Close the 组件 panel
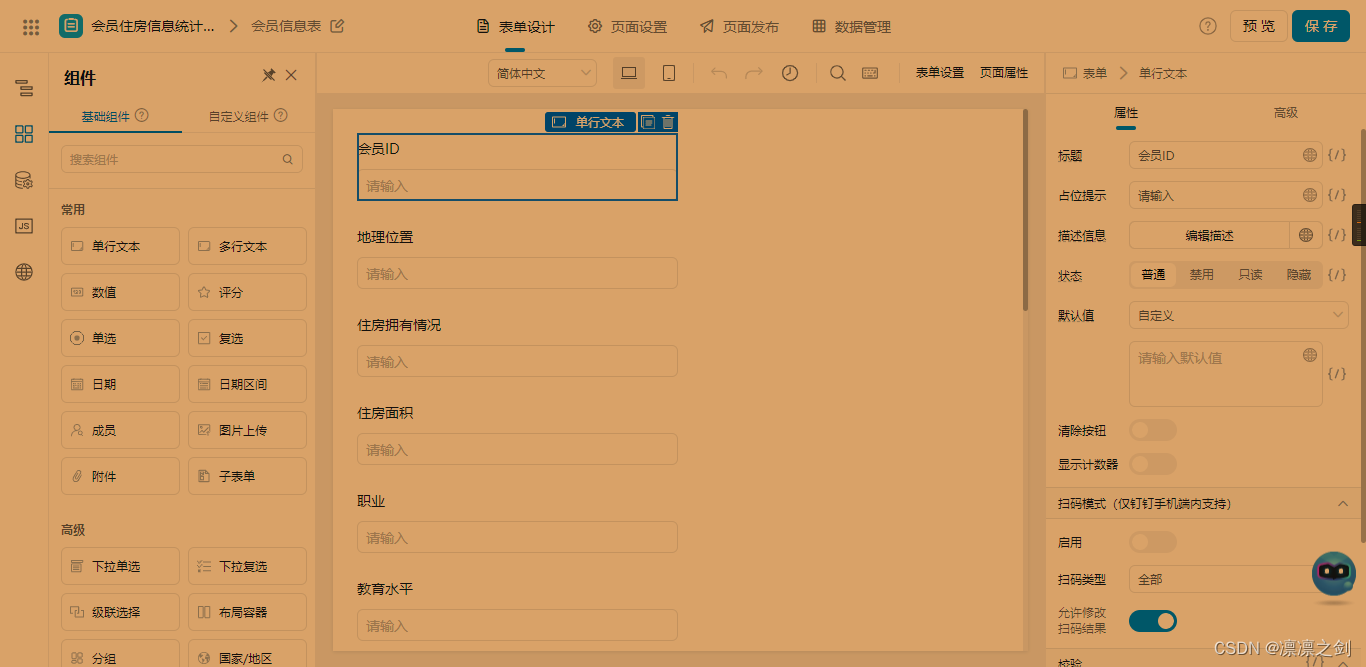The height and width of the screenshot is (667, 1366). coord(291,75)
